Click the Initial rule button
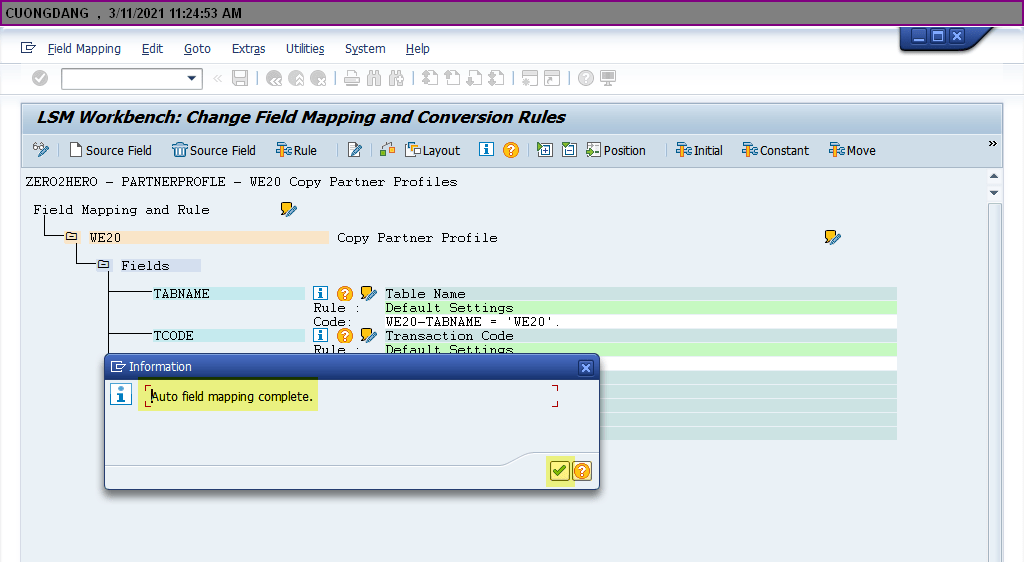 coord(699,150)
